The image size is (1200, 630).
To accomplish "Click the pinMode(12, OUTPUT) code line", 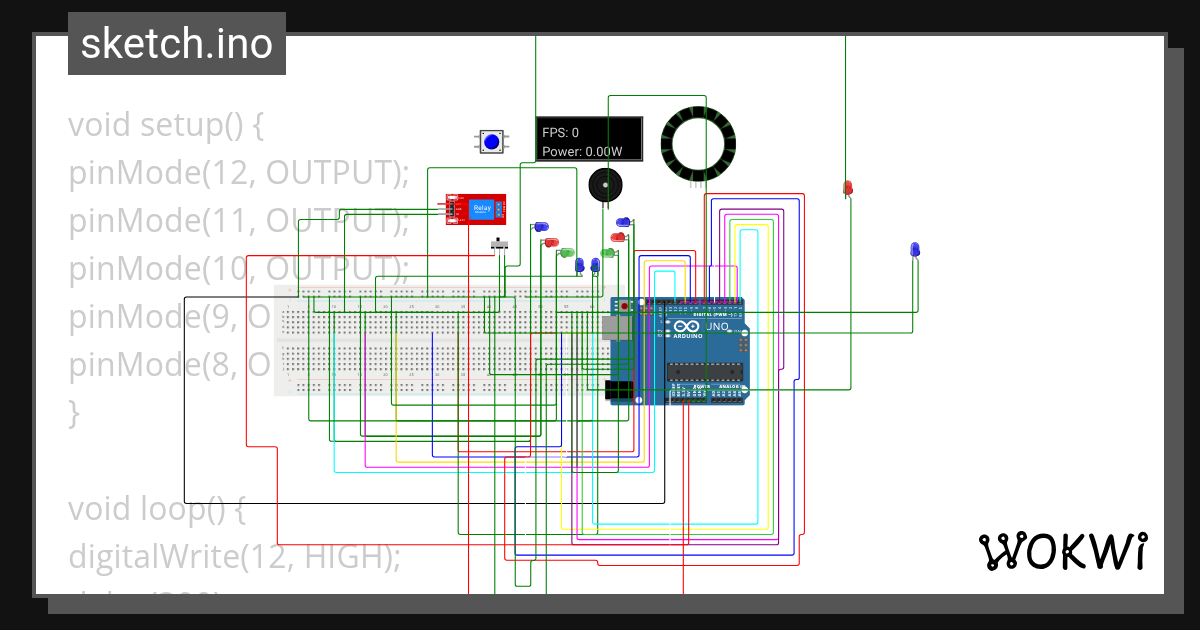I will [239, 173].
